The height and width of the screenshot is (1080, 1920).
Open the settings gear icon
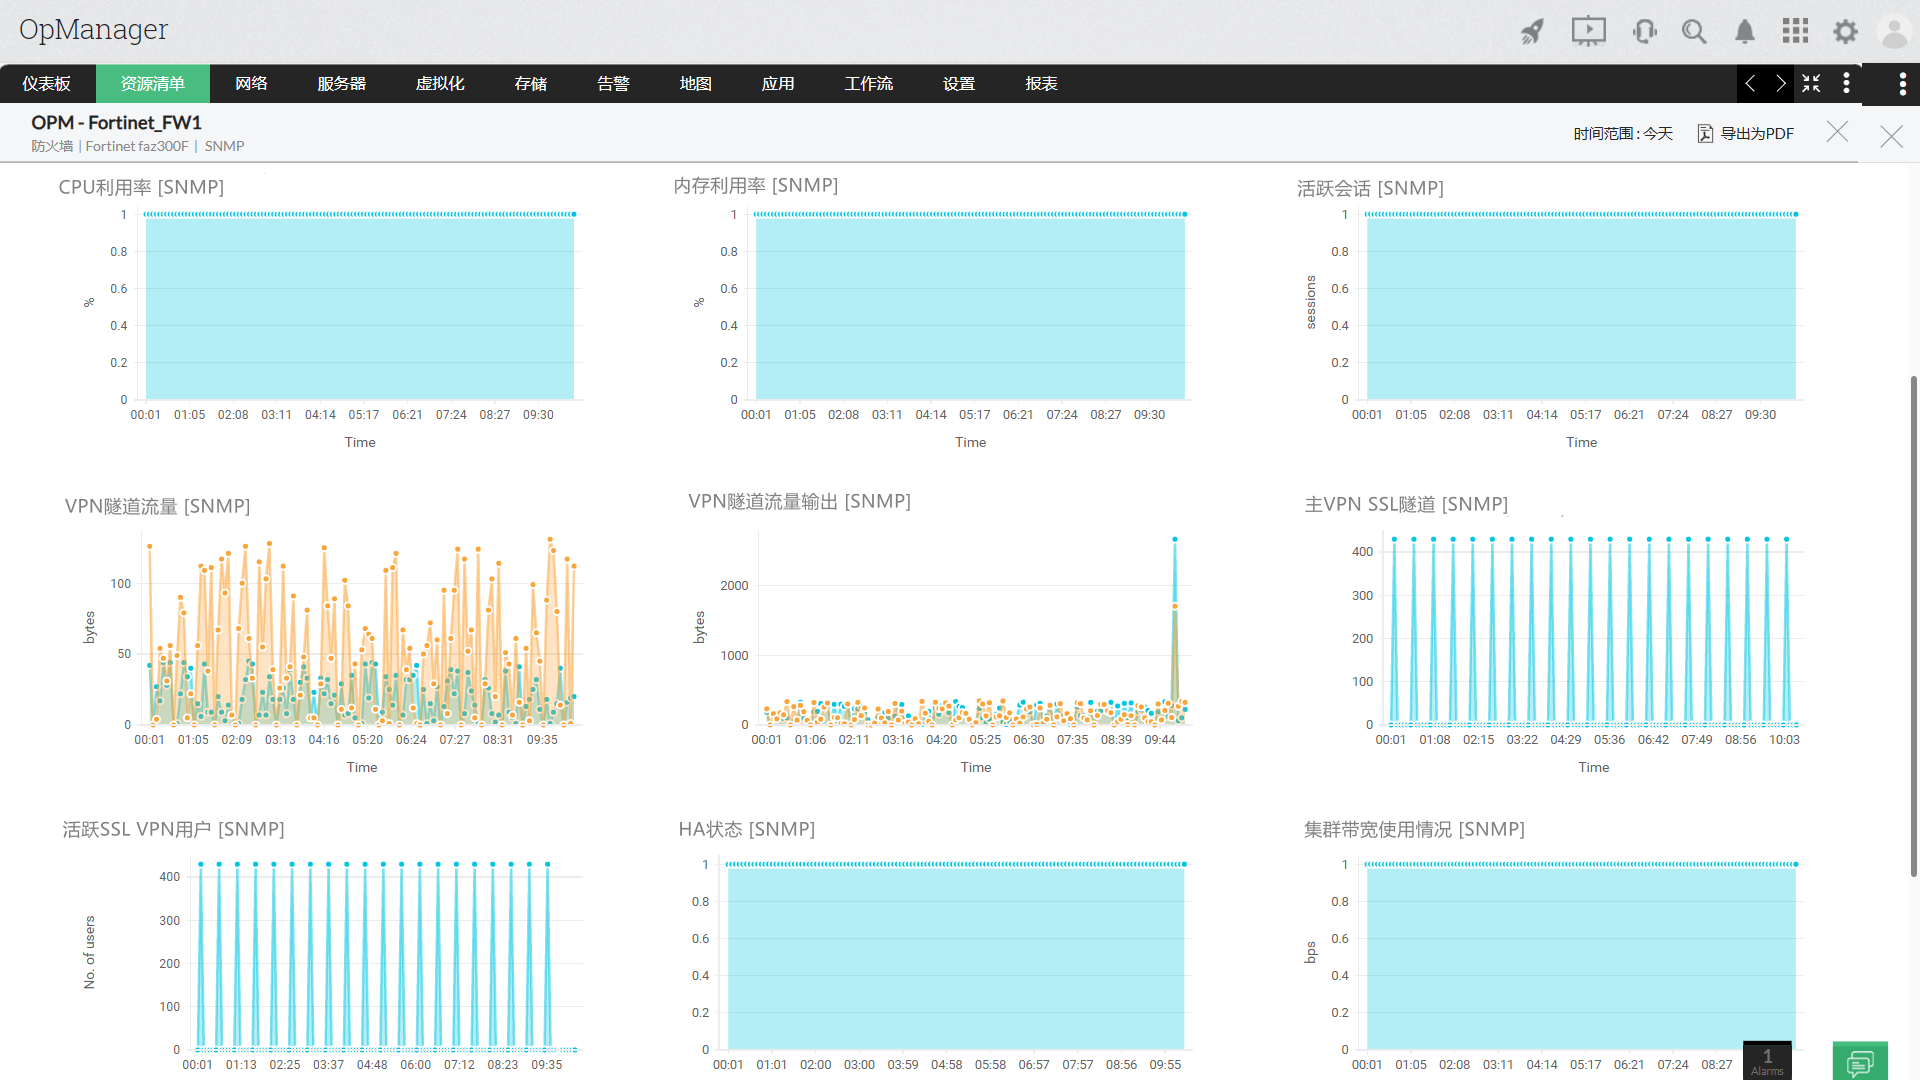click(1845, 32)
